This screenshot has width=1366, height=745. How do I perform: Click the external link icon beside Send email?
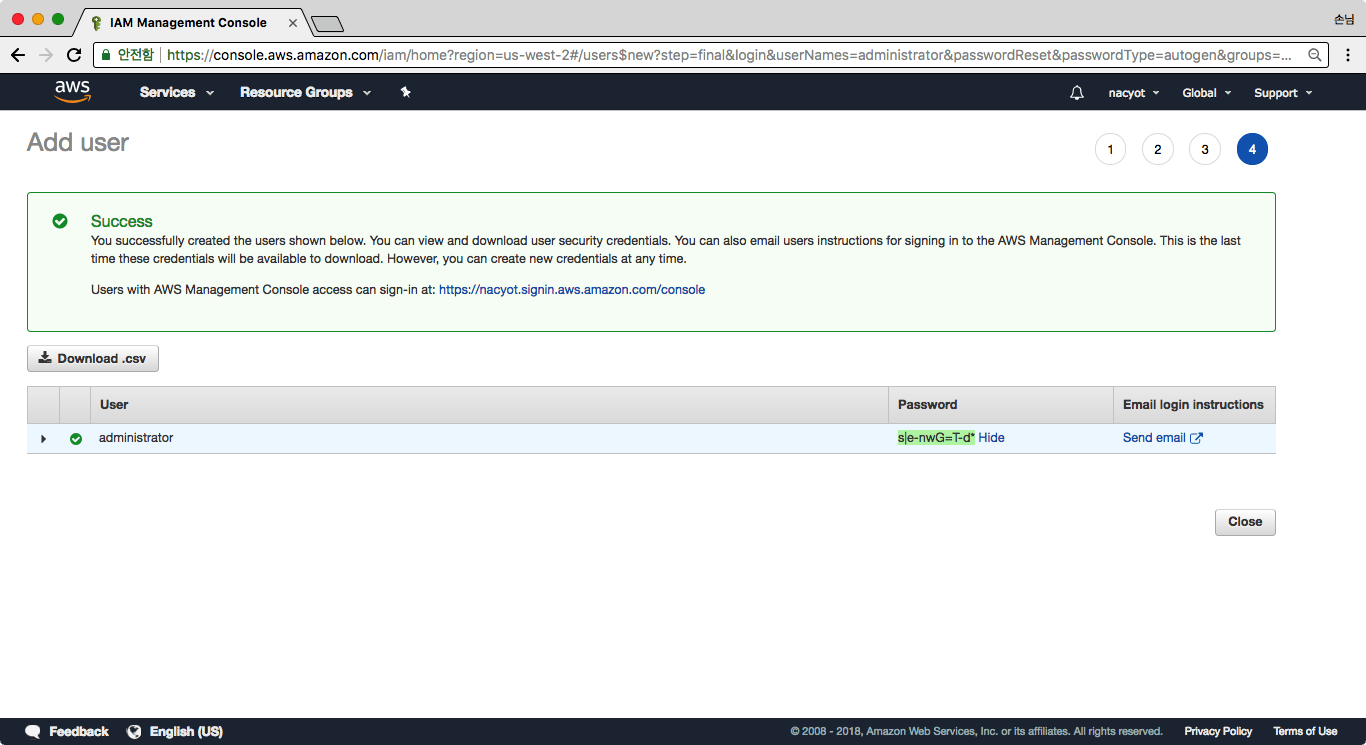[1196, 438]
